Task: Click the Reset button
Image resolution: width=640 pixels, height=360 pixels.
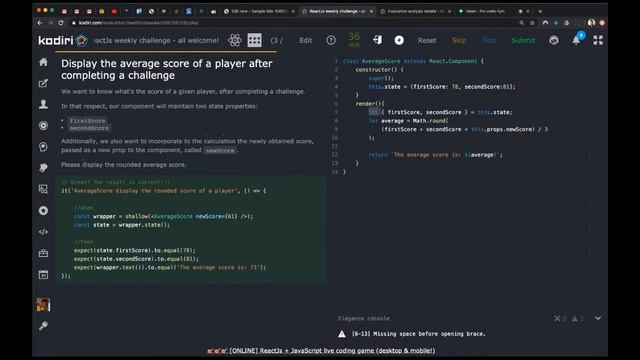Action: click(x=427, y=40)
